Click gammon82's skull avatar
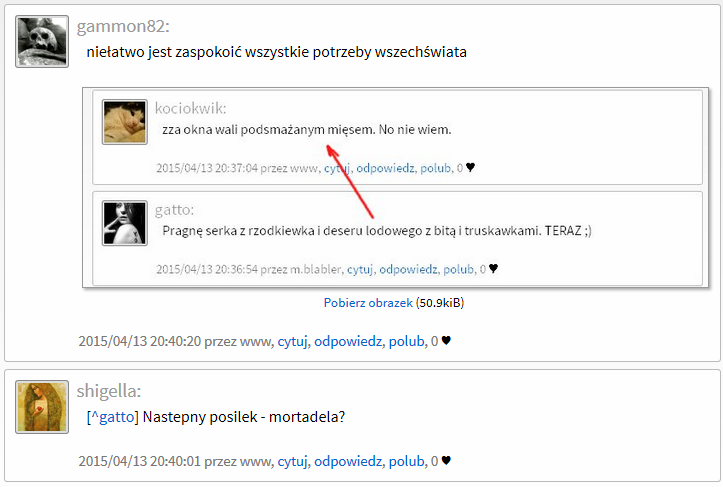The height and width of the screenshot is (487, 723). pos(42,42)
